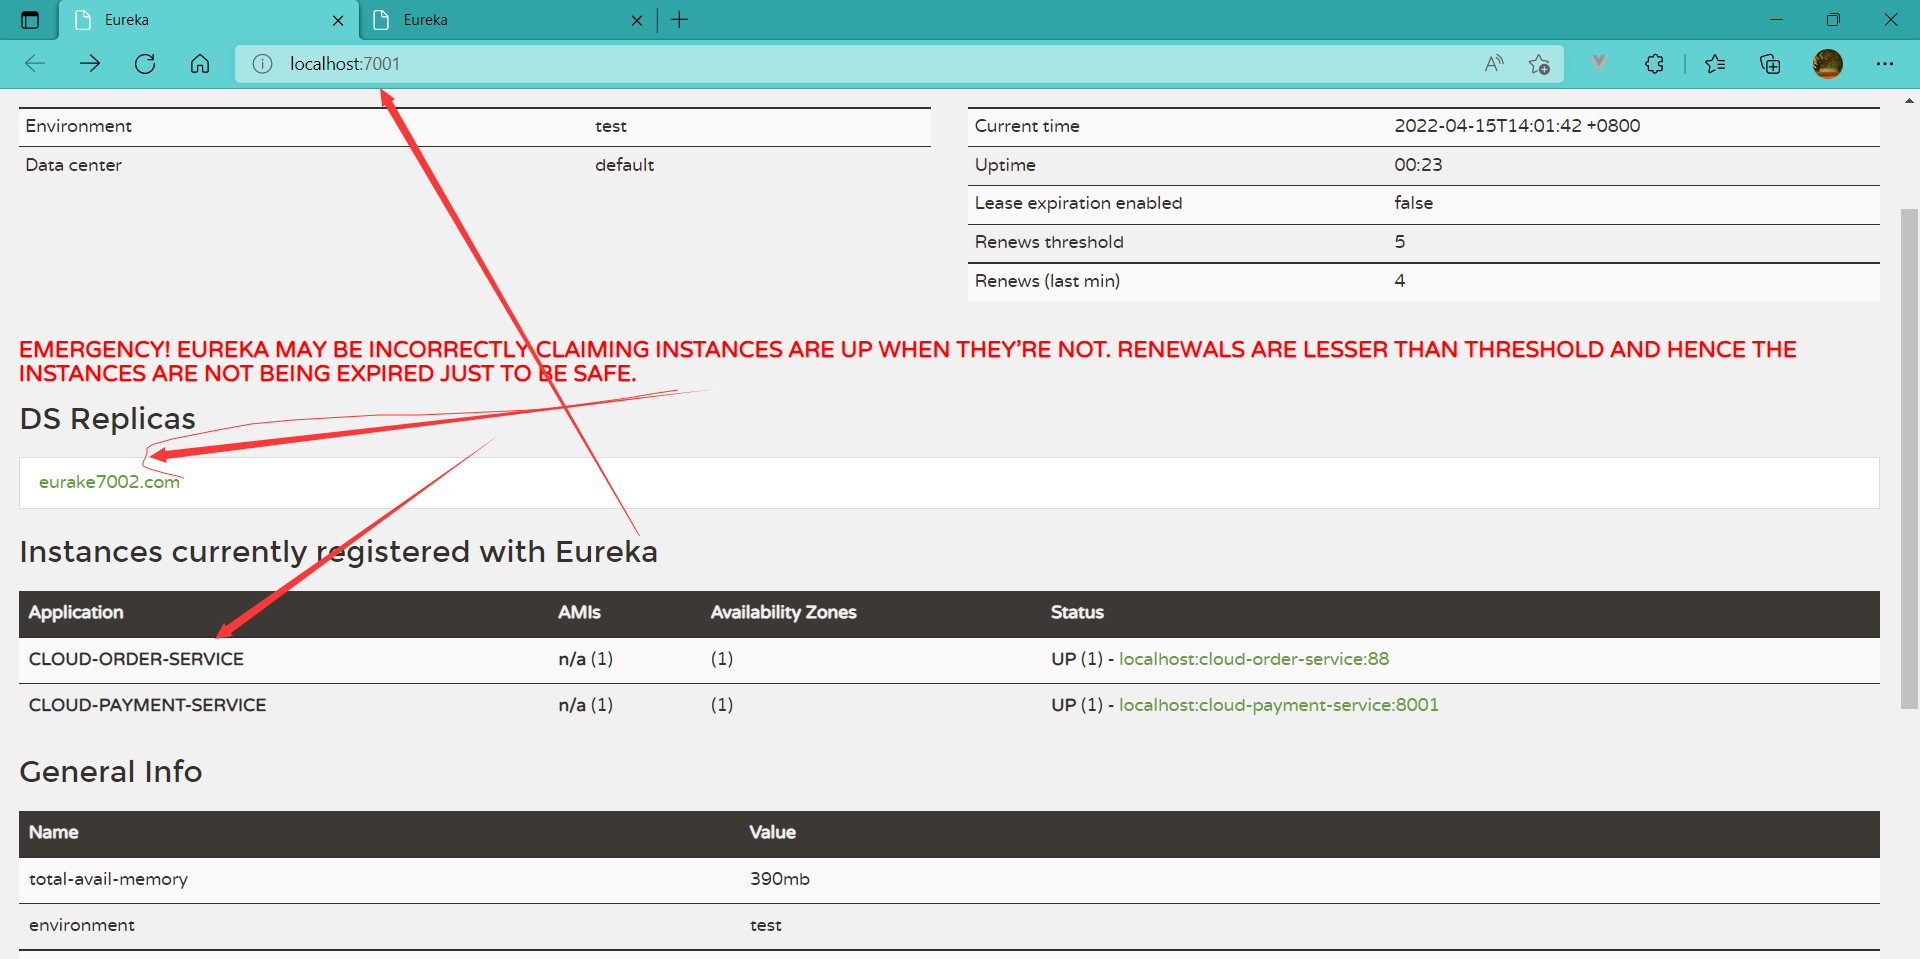This screenshot has height=959, width=1920.
Task: Click the Uptime value 00:23
Action: [1418, 165]
